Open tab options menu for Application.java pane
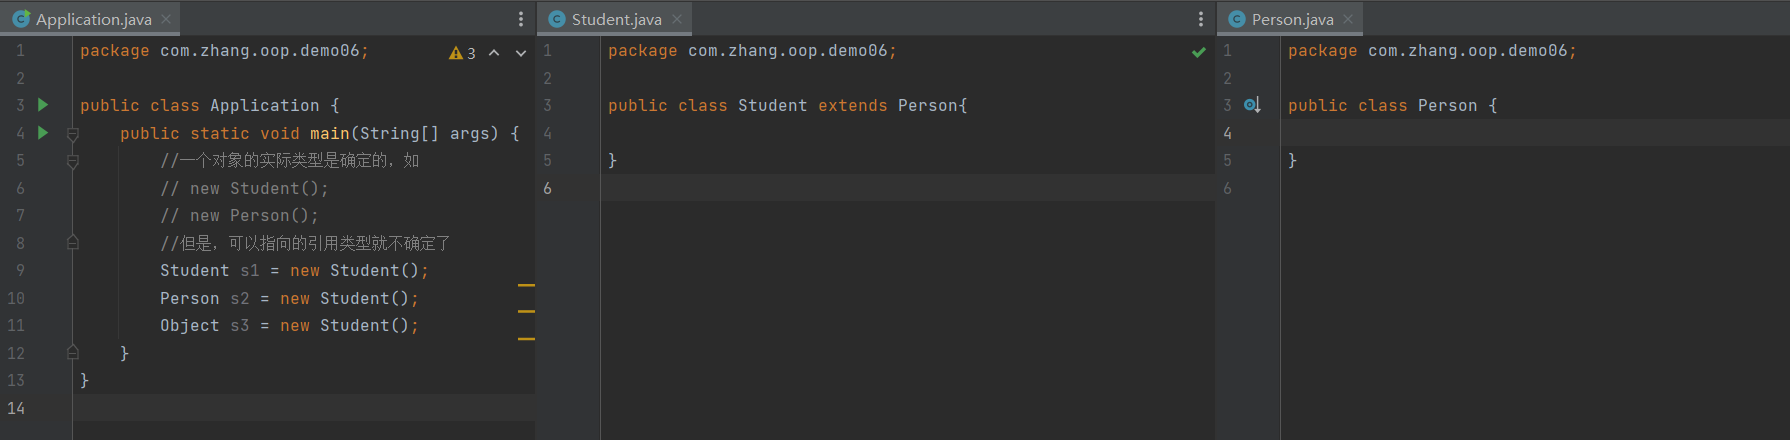The width and height of the screenshot is (1790, 440). click(x=520, y=19)
